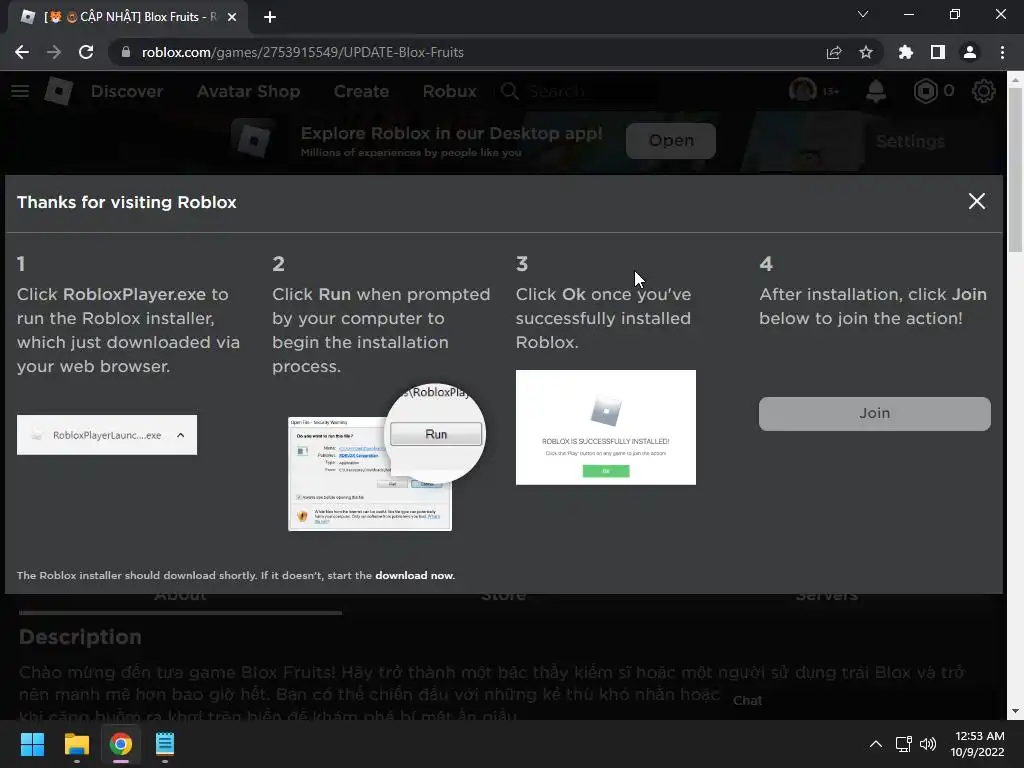The image size is (1024, 768).
Task: Show hidden system tray icons
Action: pyautogui.click(x=876, y=744)
